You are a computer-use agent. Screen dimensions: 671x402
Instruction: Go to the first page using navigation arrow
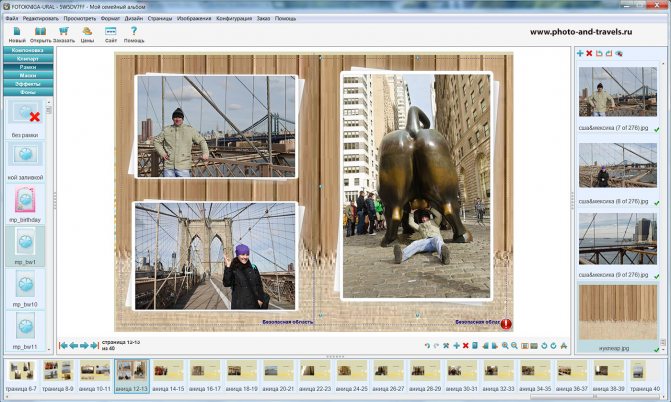pyautogui.click(x=64, y=346)
